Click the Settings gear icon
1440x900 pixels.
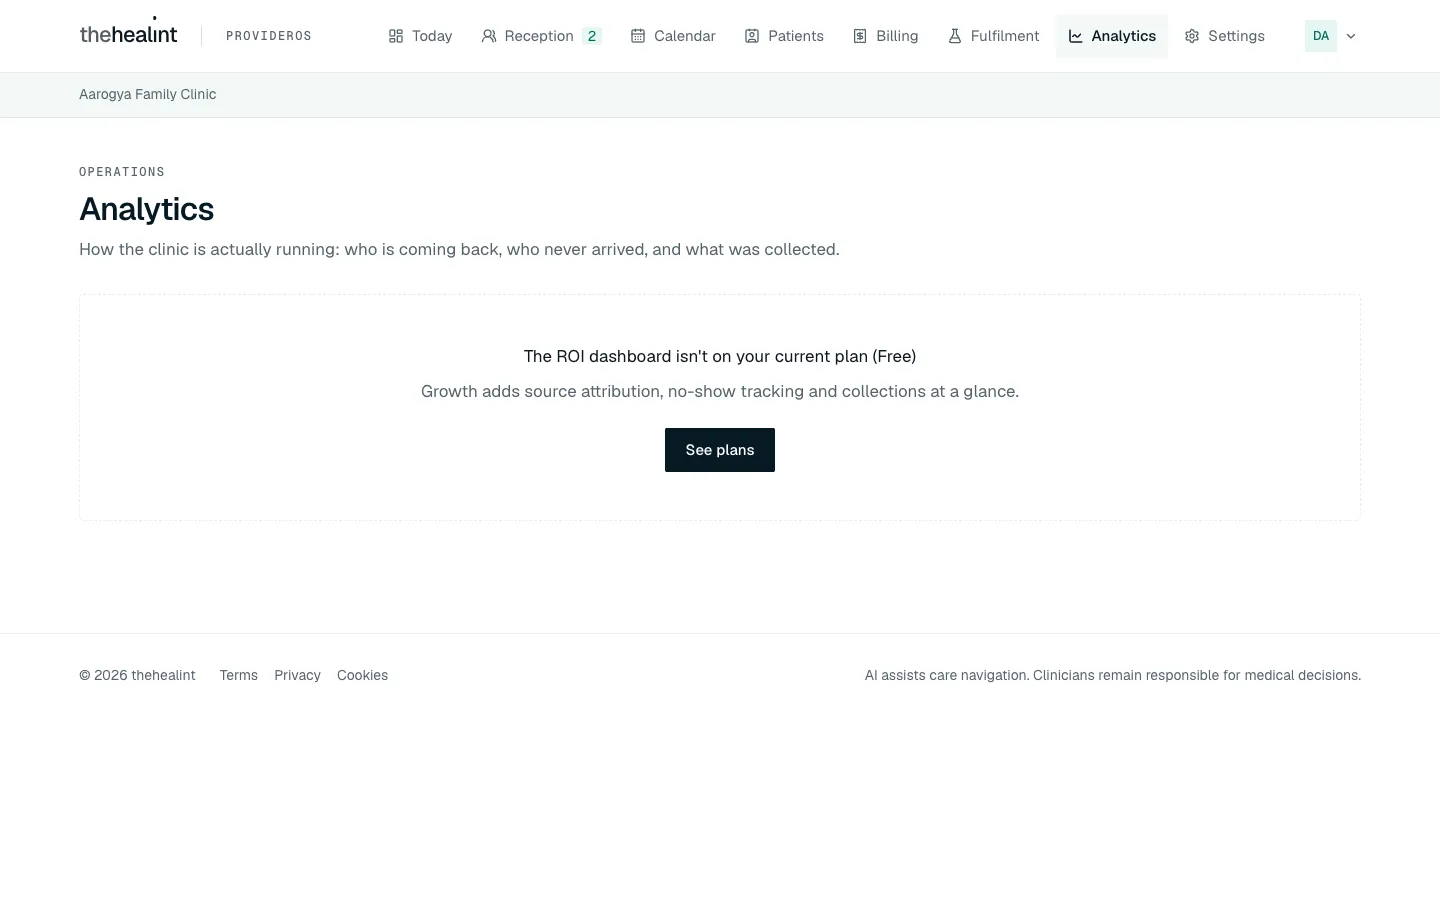[x=1192, y=36]
